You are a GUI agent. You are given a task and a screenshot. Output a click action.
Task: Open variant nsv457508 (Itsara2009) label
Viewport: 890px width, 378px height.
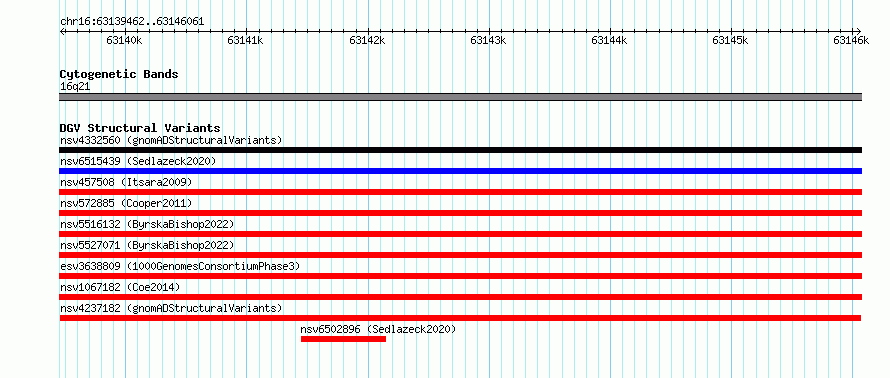(126, 182)
